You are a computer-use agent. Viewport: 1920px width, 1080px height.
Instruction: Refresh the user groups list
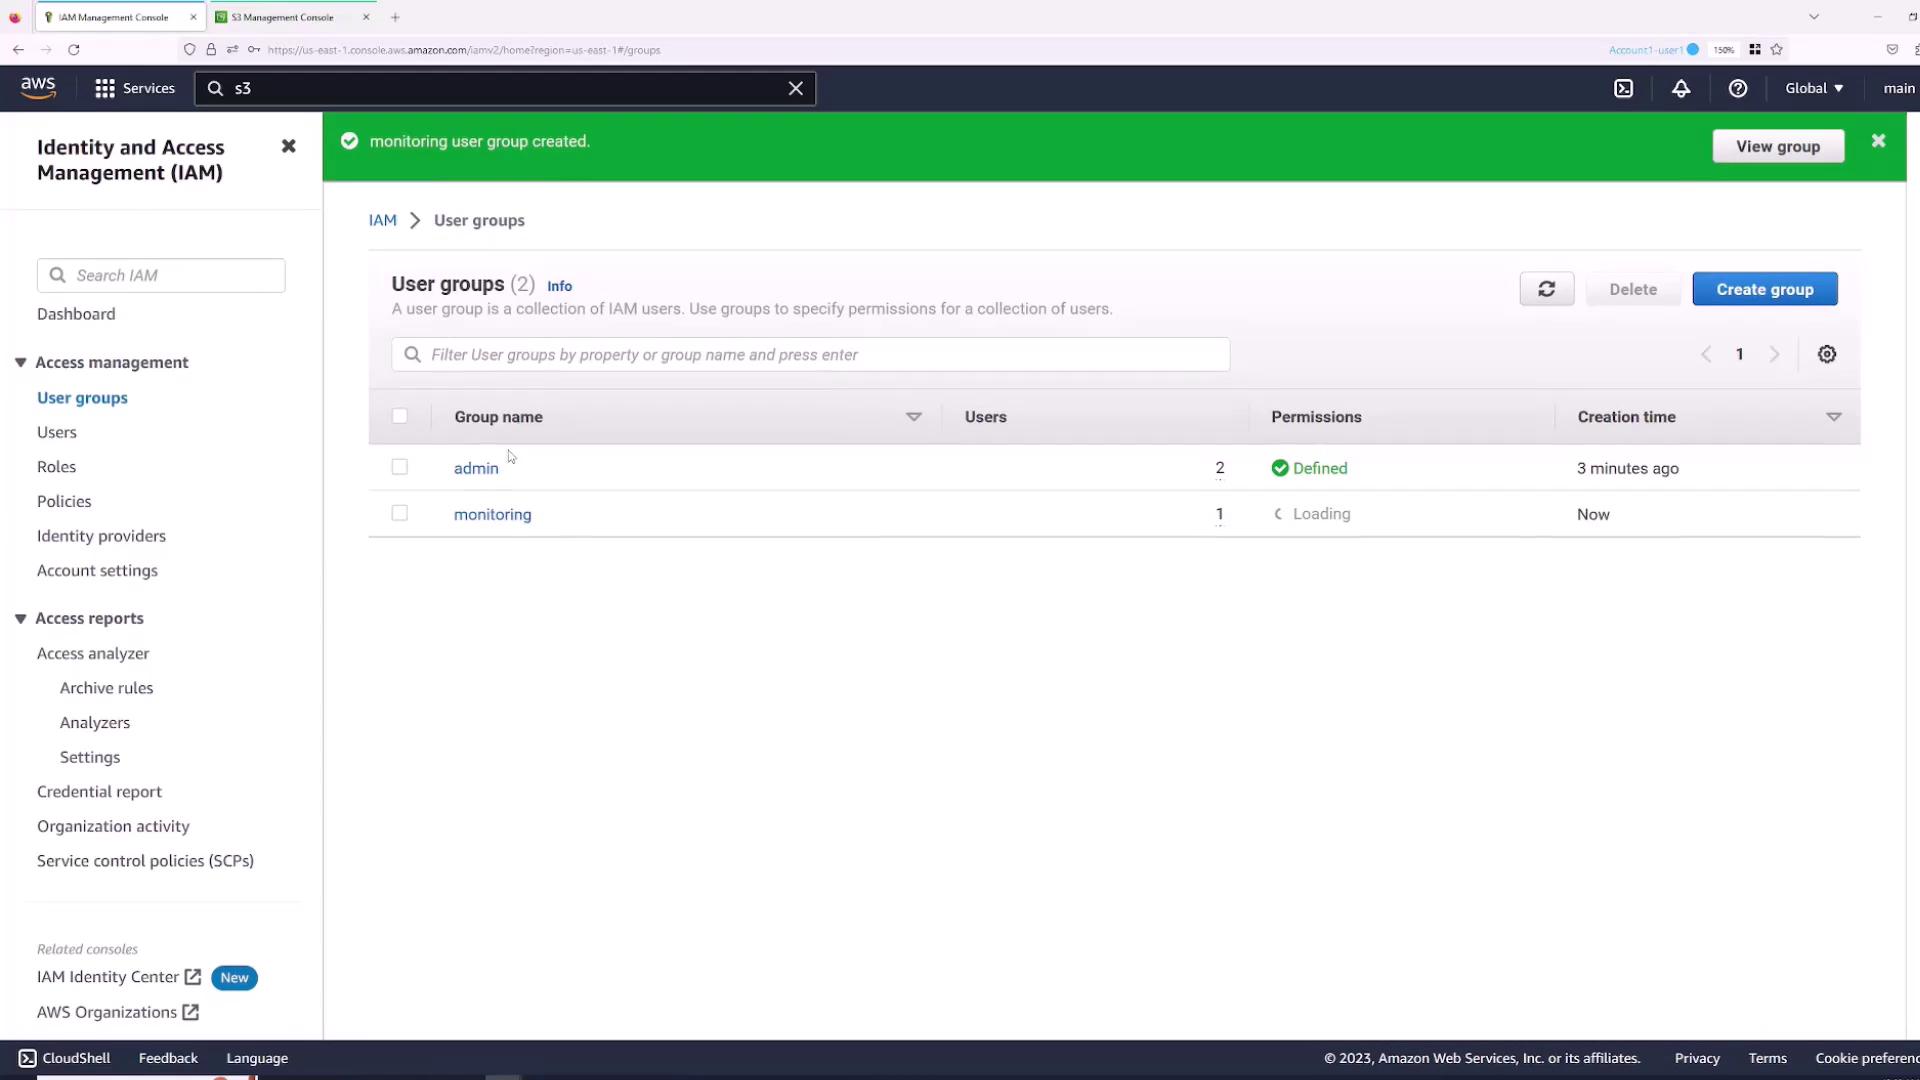pyautogui.click(x=1546, y=289)
